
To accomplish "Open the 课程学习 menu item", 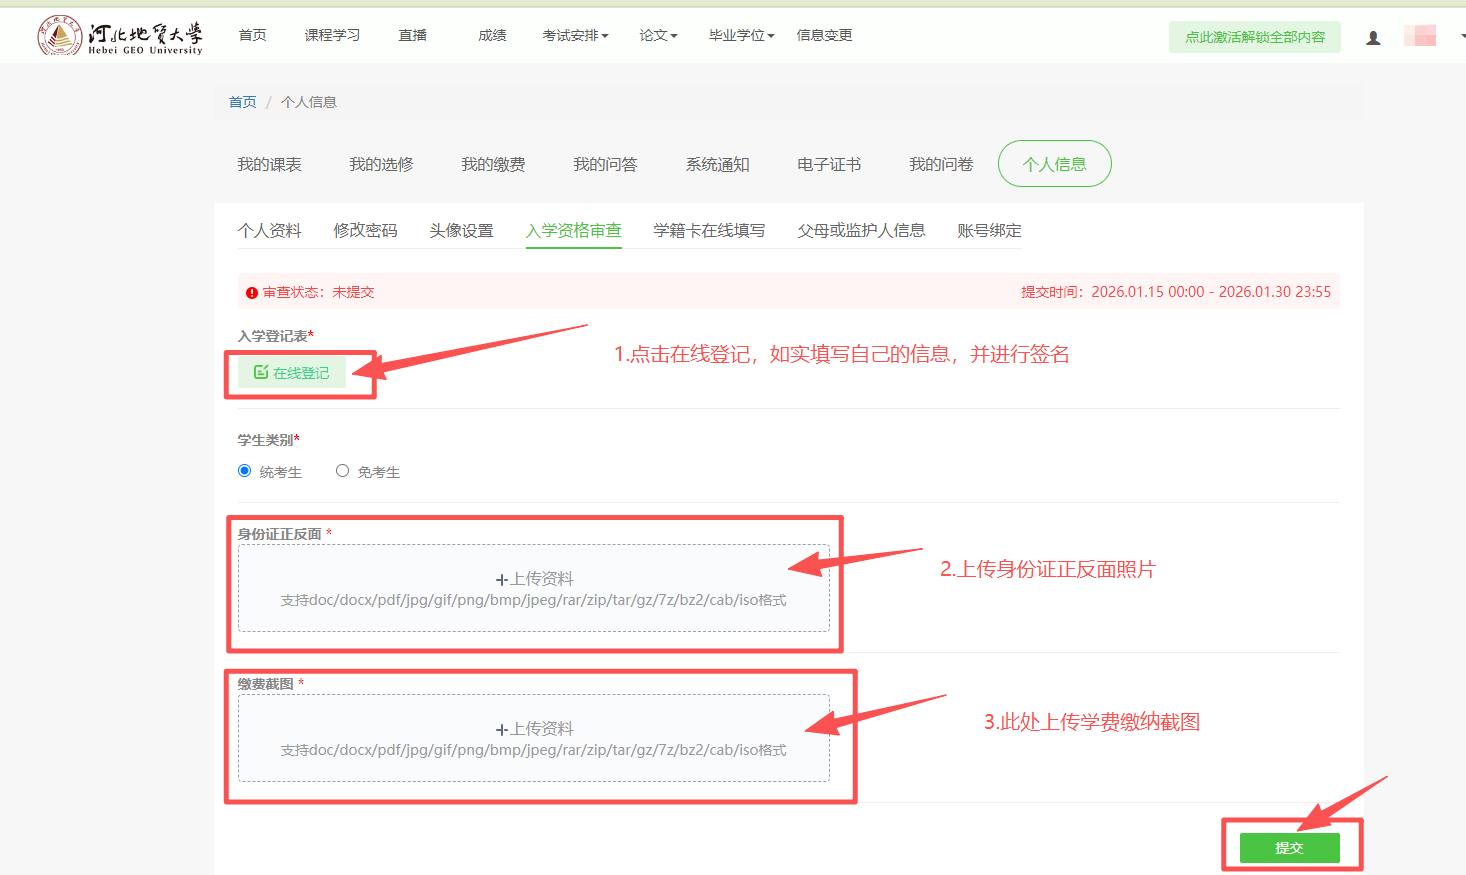I will point(332,36).
